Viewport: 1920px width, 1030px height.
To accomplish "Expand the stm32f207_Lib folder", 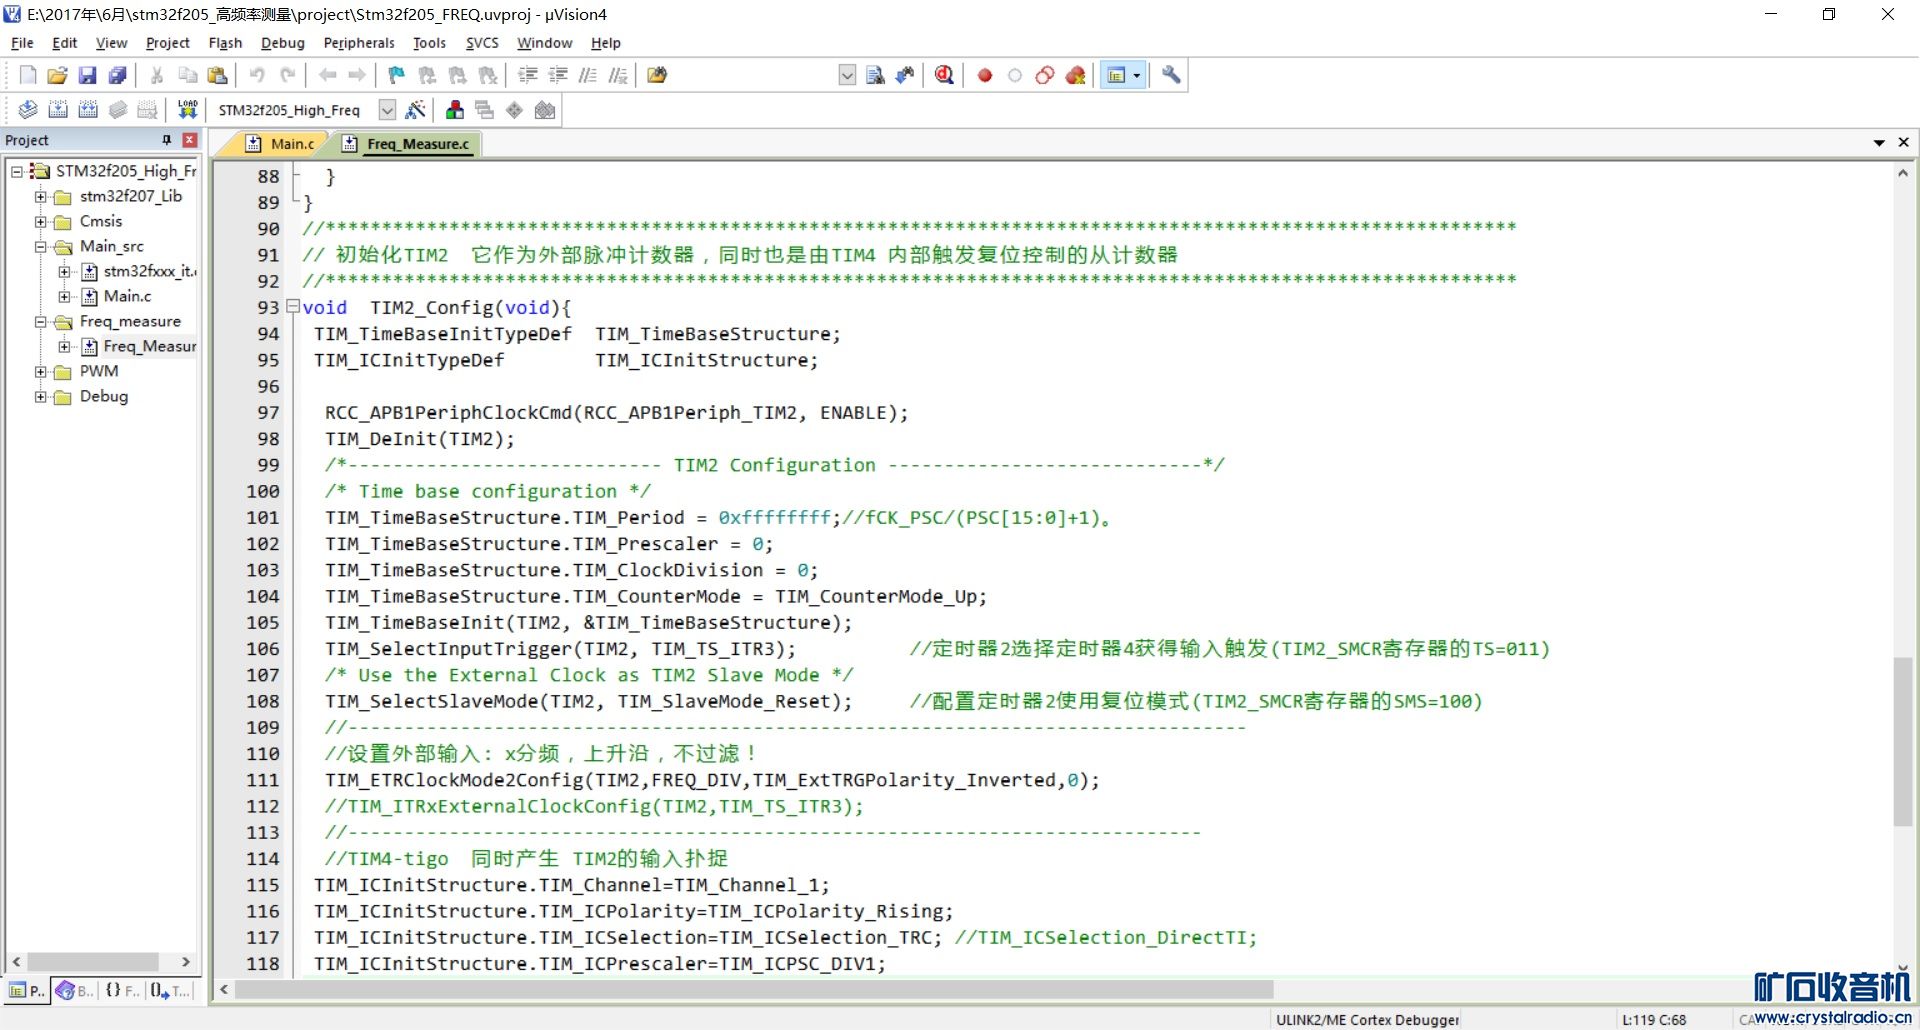I will pyautogui.click(x=41, y=196).
